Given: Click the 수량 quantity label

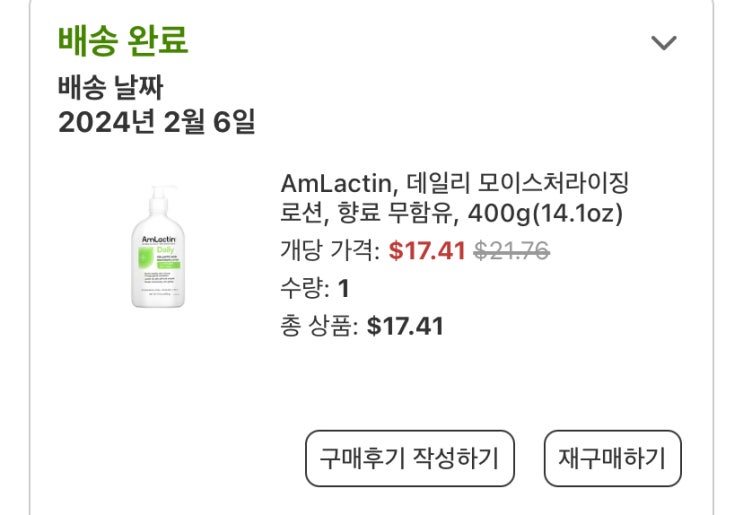Looking at the screenshot, I should pyautogui.click(x=304, y=289).
